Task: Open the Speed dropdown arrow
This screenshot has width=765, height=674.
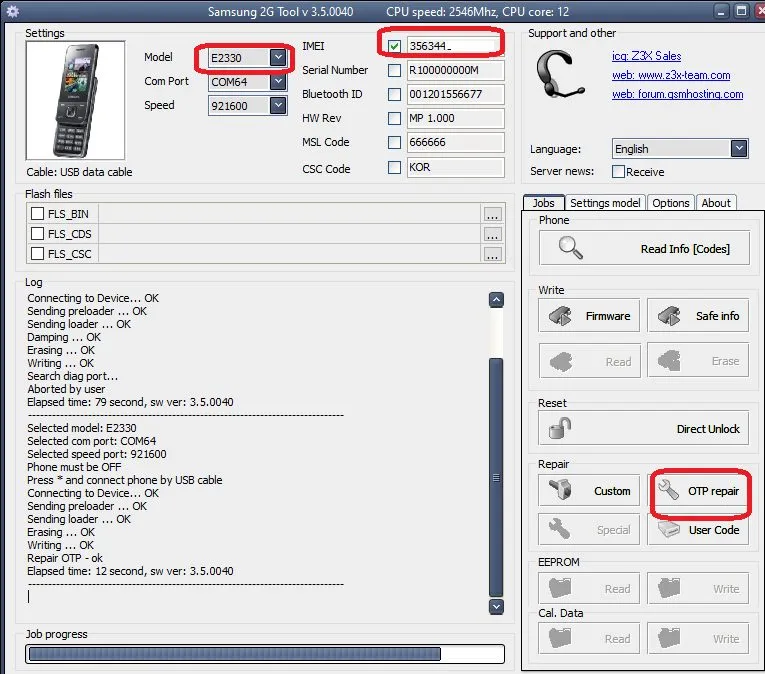Action: coord(278,105)
